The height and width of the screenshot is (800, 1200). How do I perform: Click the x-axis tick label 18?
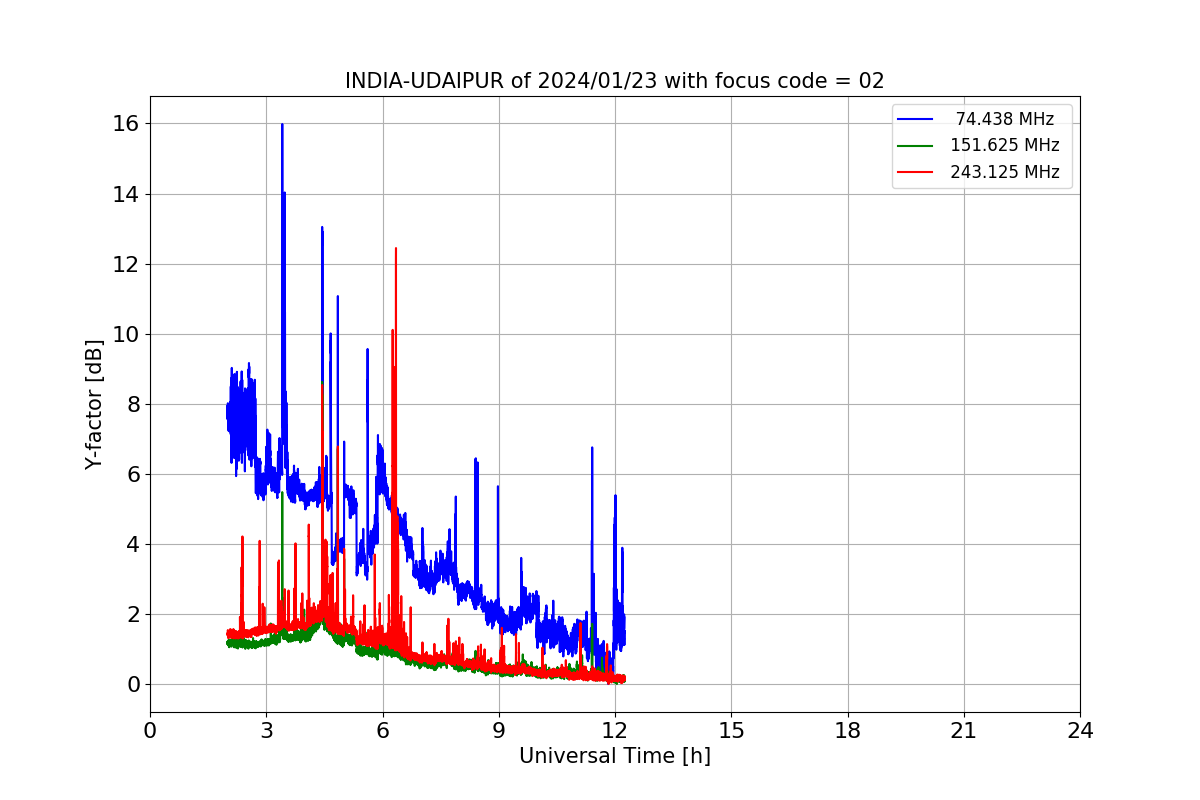pos(847,731)
